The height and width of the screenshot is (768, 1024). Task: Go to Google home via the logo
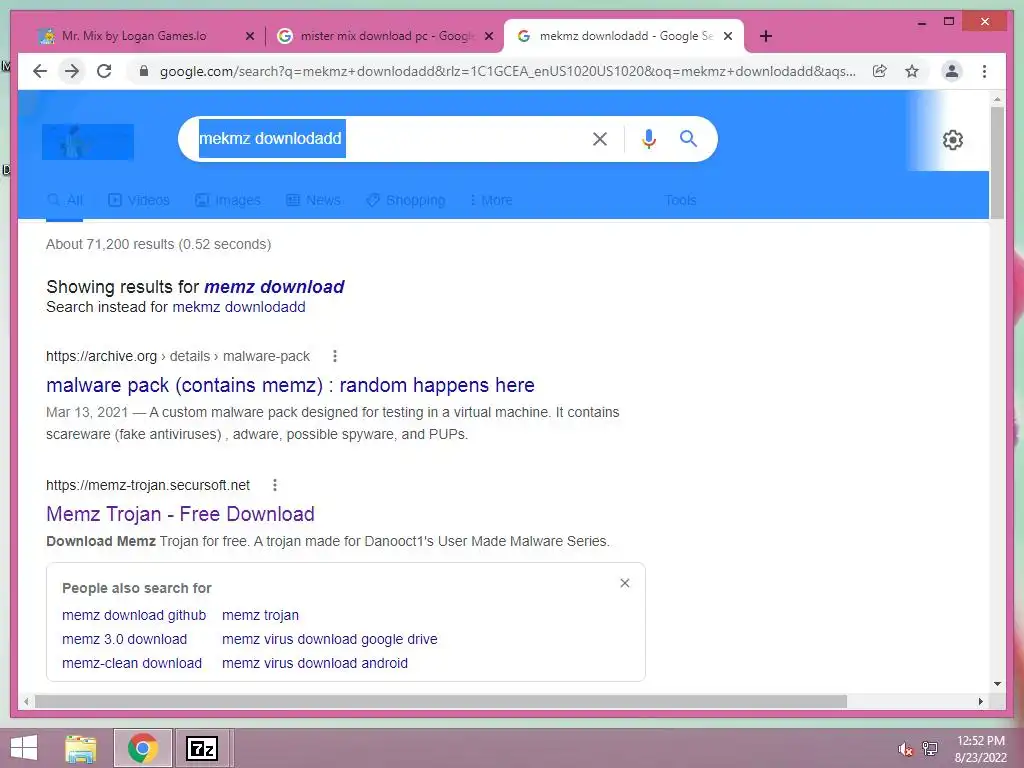click(x=88, y=142)
